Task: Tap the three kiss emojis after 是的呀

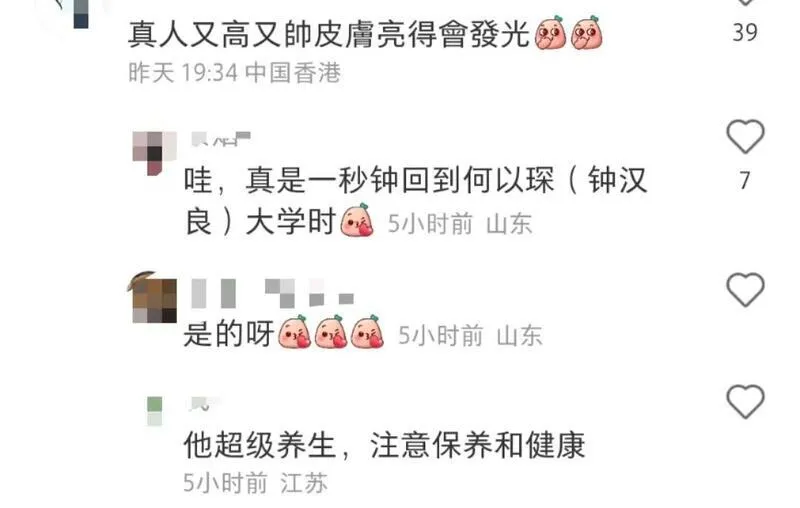Action: pyautogui.click(x=331, y=332)
